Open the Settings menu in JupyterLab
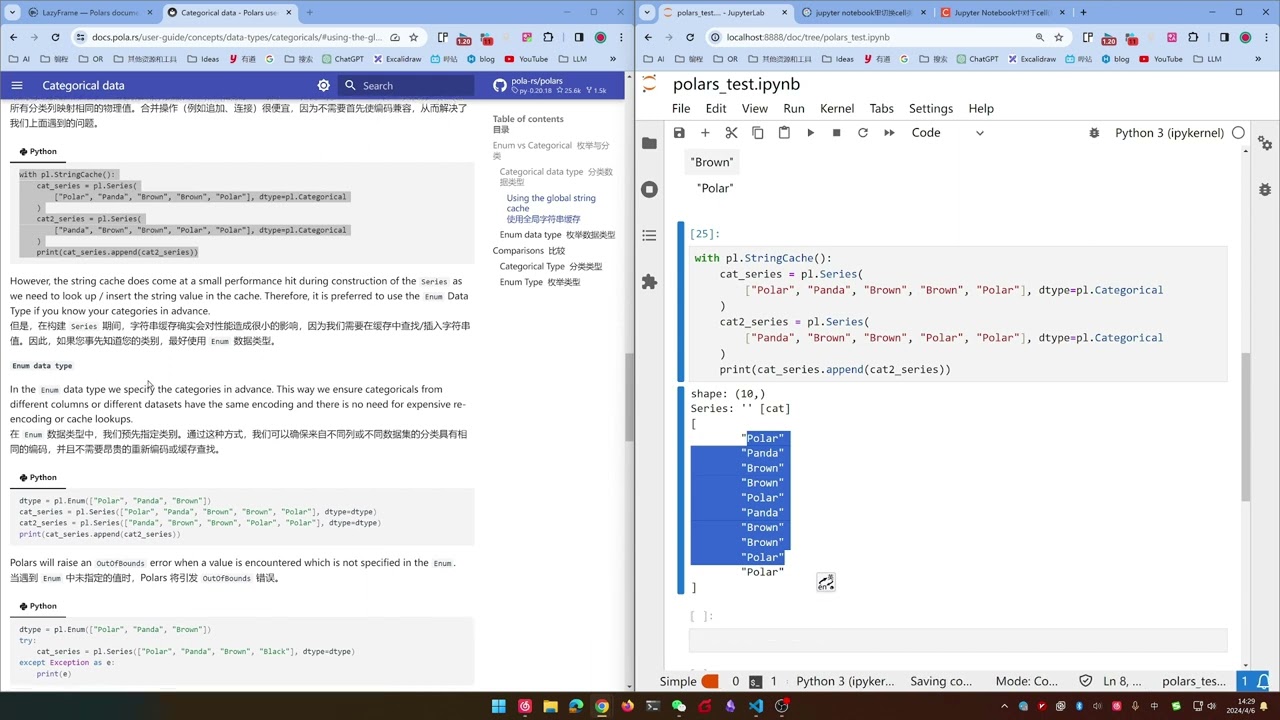Image resolution: width=1280 pixels, height=720 pixels. (930, 108)
